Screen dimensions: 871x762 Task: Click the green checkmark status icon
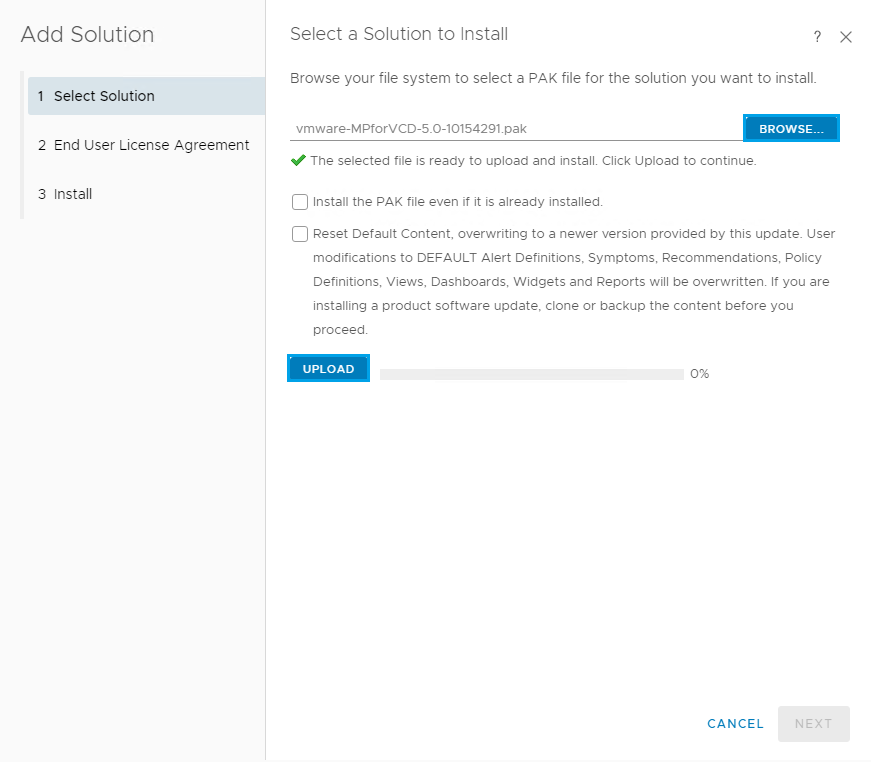click(298, 160)
